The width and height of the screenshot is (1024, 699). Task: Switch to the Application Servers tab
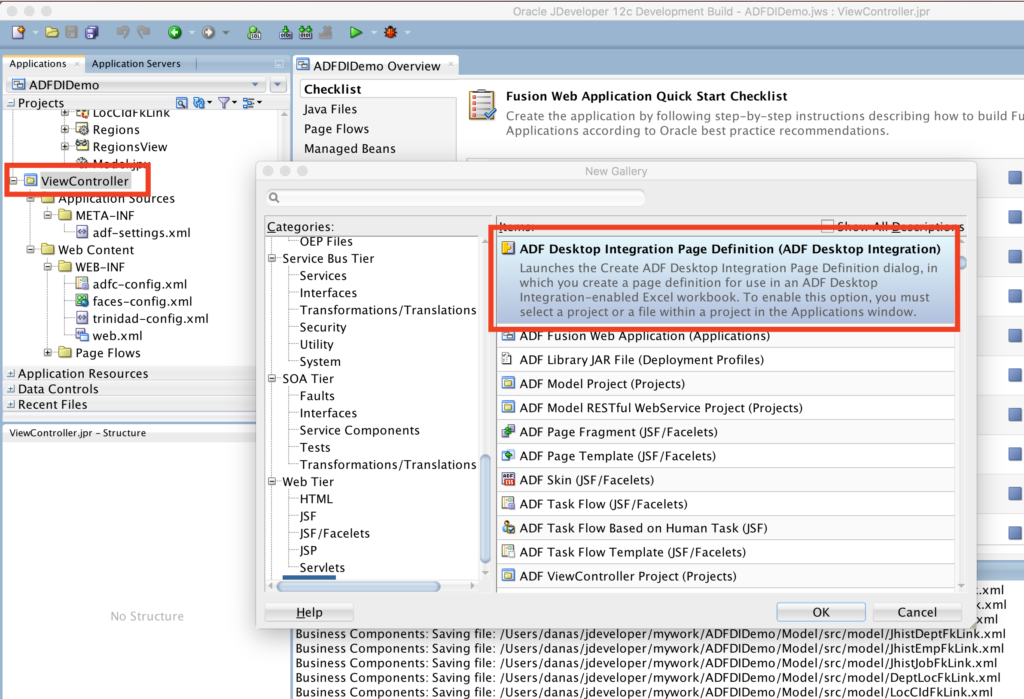(x=136, y=64)
